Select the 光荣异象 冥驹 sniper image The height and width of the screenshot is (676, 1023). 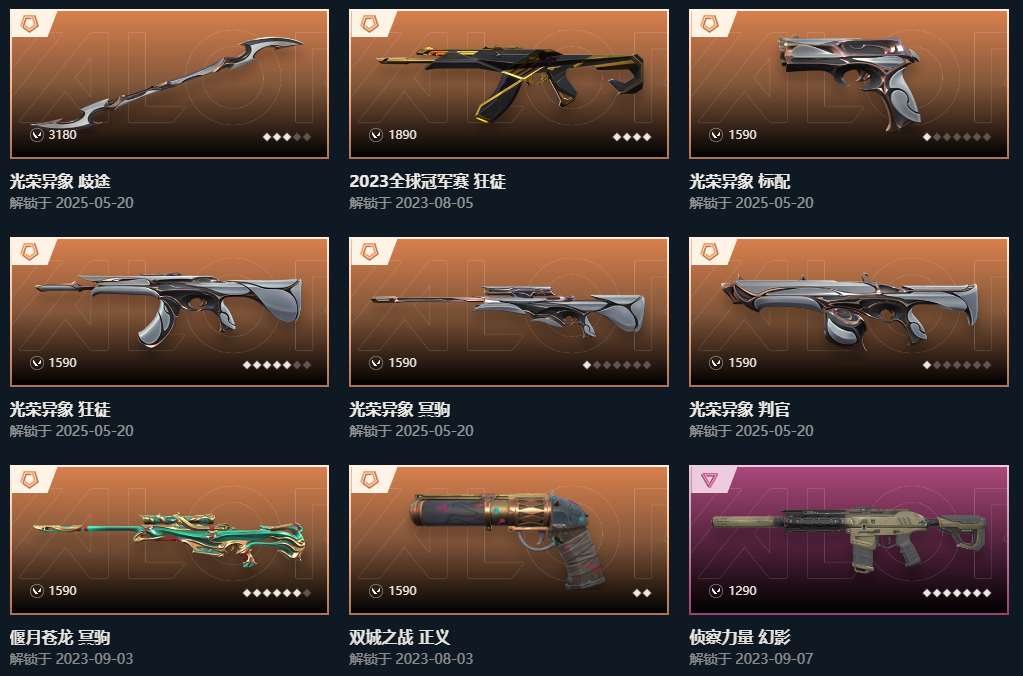(508, 311)
